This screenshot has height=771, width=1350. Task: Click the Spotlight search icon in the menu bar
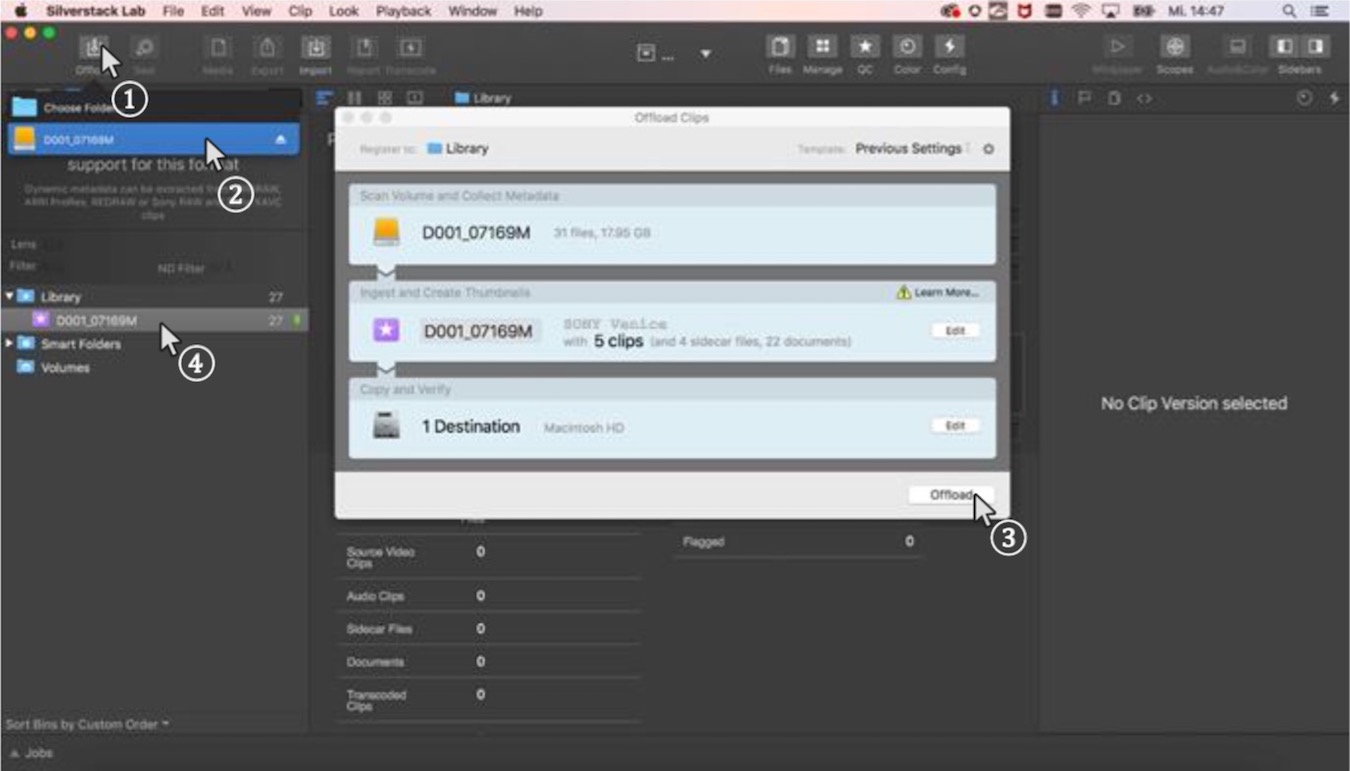[x=1289, y=11]
